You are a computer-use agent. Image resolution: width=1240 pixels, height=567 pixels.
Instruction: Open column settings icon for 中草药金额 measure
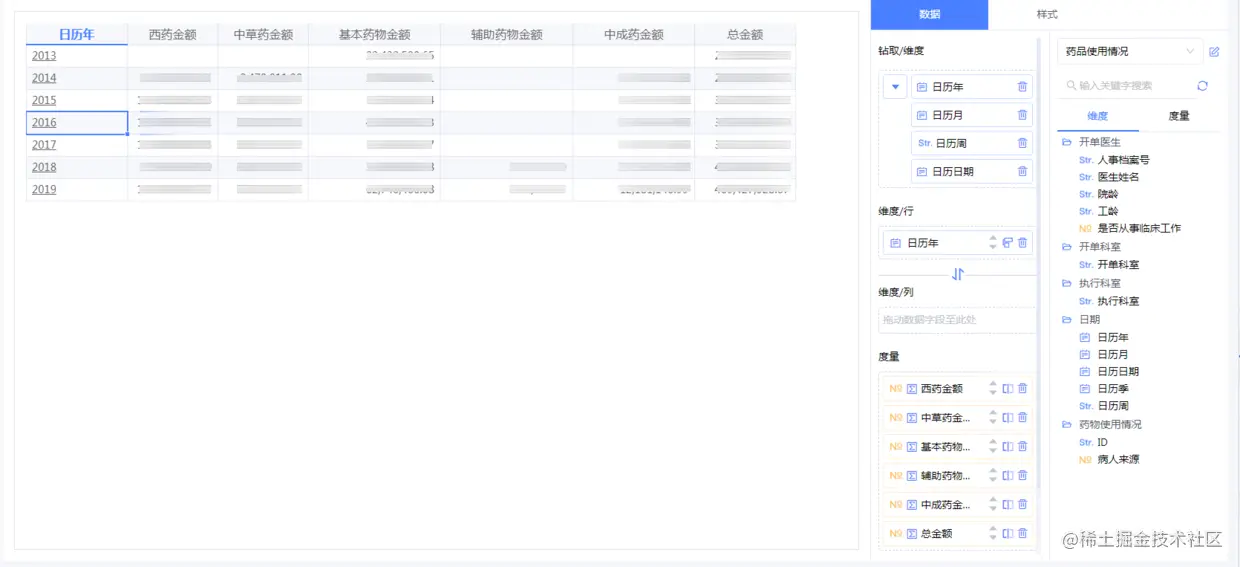click(x=1007, y=418)
